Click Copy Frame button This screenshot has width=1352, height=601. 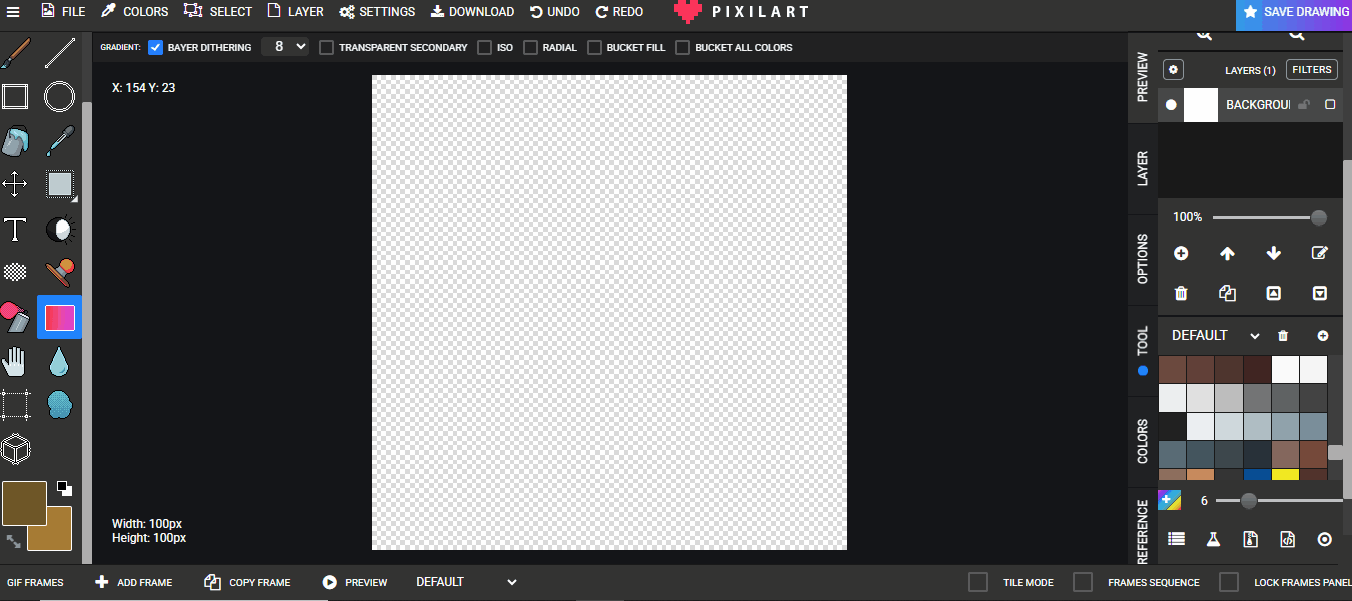coord(247,582)
